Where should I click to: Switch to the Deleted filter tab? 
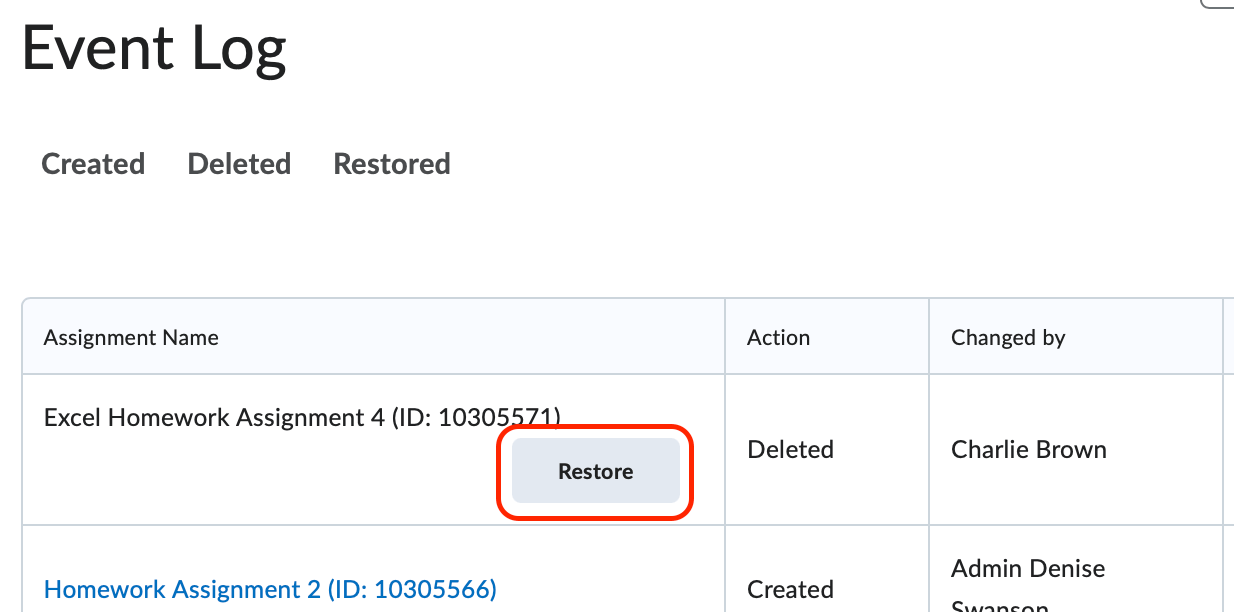pos(239,163)
